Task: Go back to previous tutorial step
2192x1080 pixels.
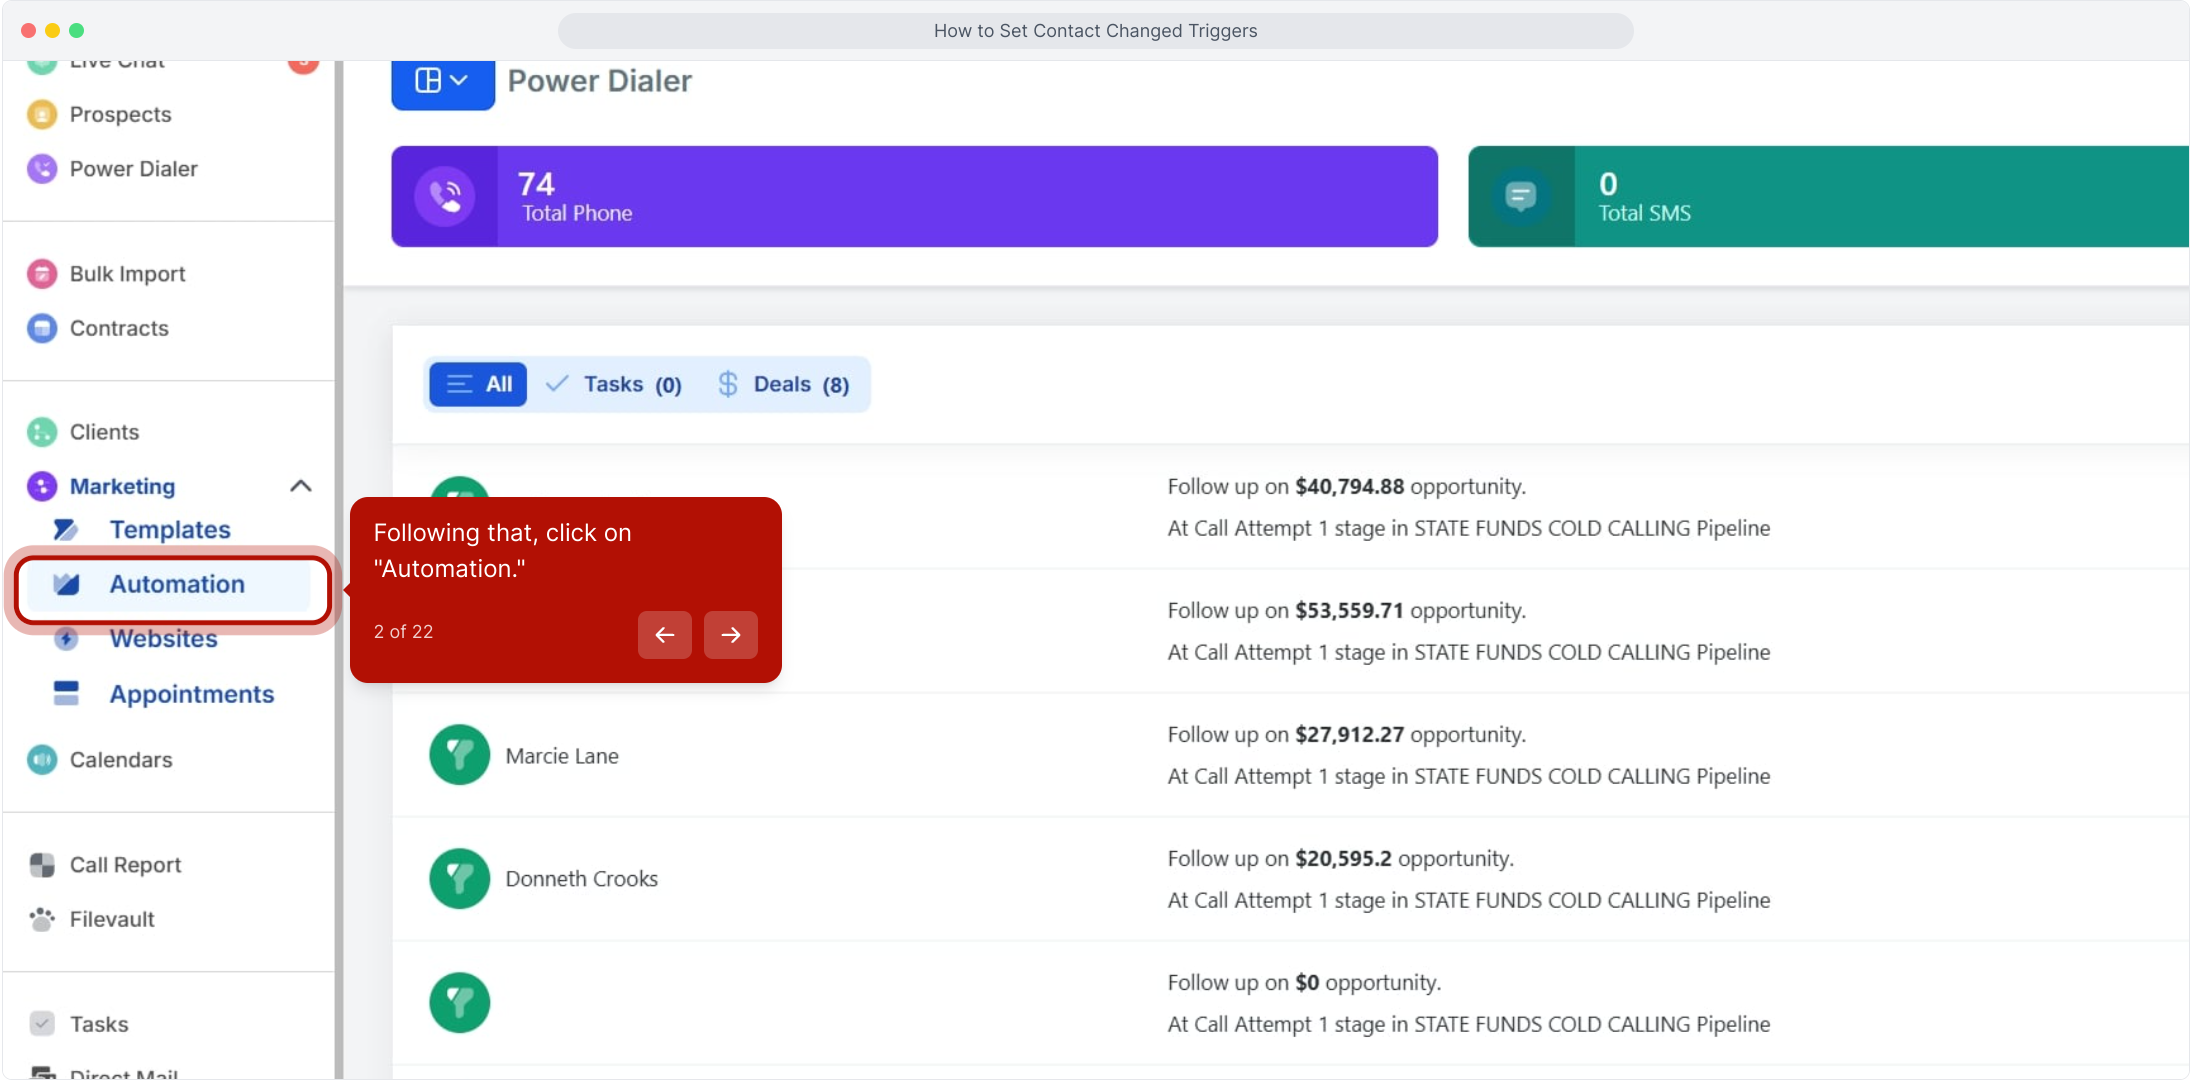Action: (x=665, y=635)
